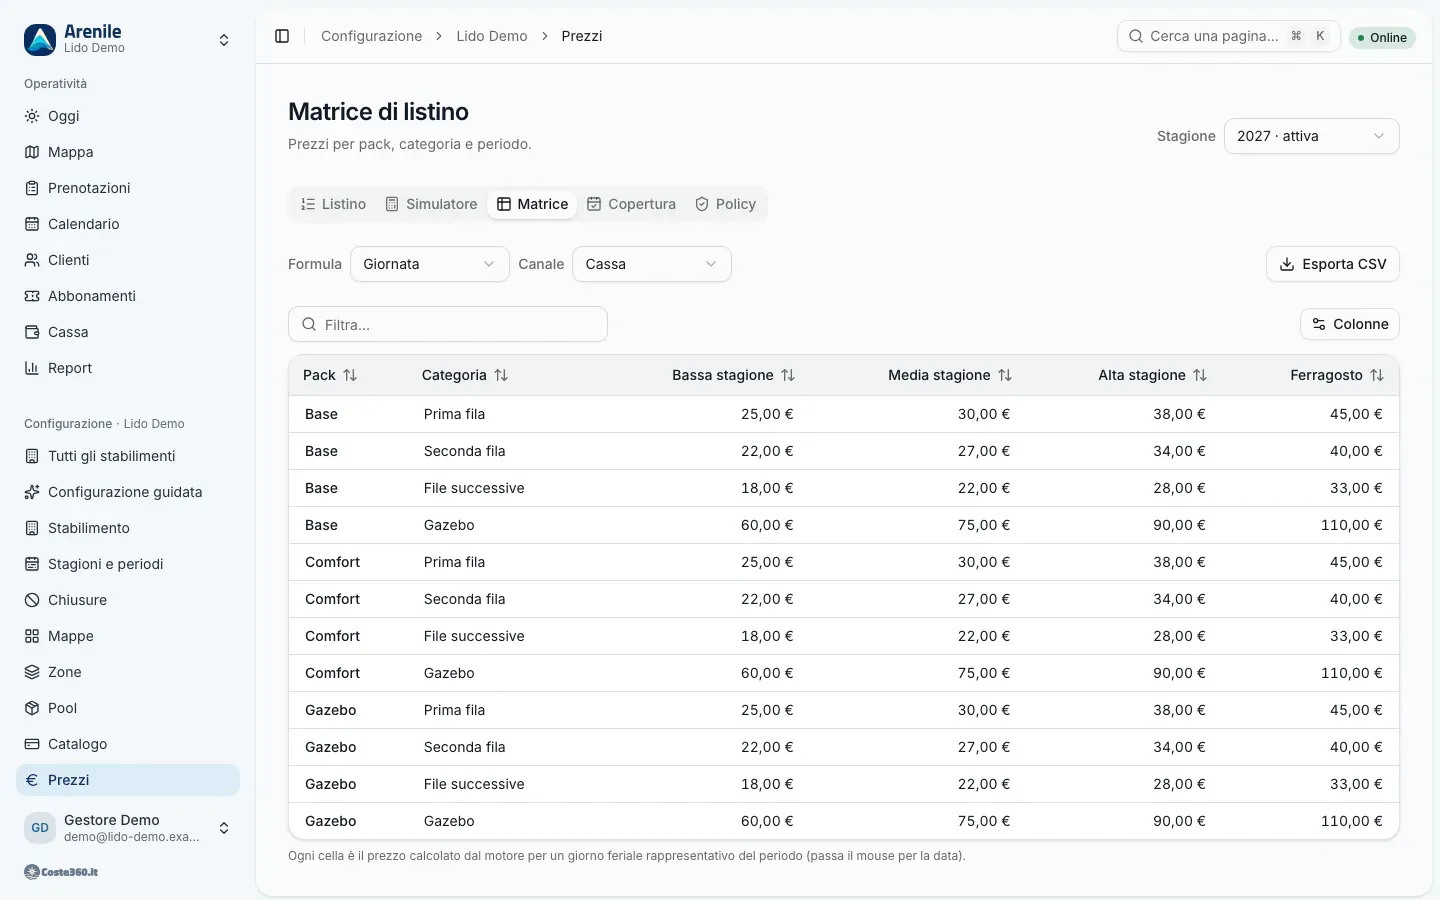This screenshot has width=1440, height=900.
Task: Click the Coste360.it logo
Action: (61, 872)
